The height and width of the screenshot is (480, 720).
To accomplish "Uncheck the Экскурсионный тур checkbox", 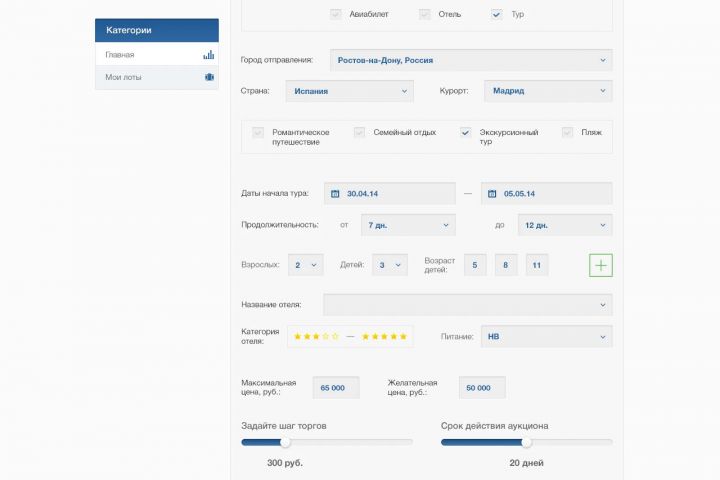I will pos(466,132).
